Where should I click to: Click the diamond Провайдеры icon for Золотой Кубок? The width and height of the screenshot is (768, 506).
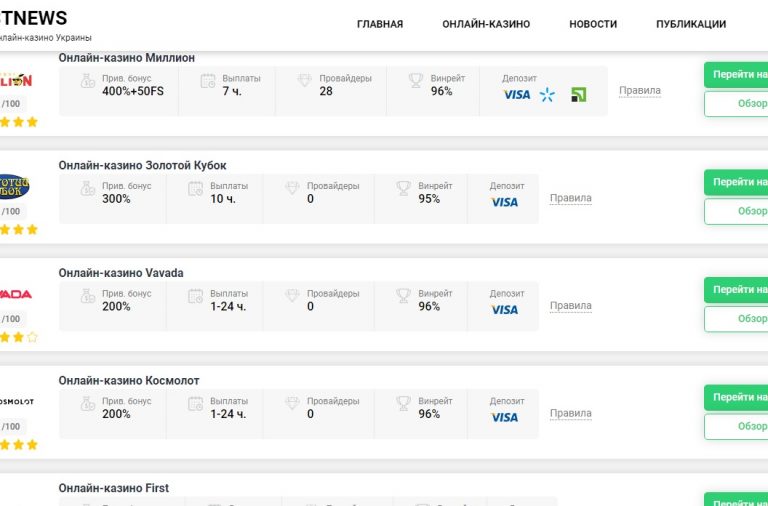coord(292,189)
